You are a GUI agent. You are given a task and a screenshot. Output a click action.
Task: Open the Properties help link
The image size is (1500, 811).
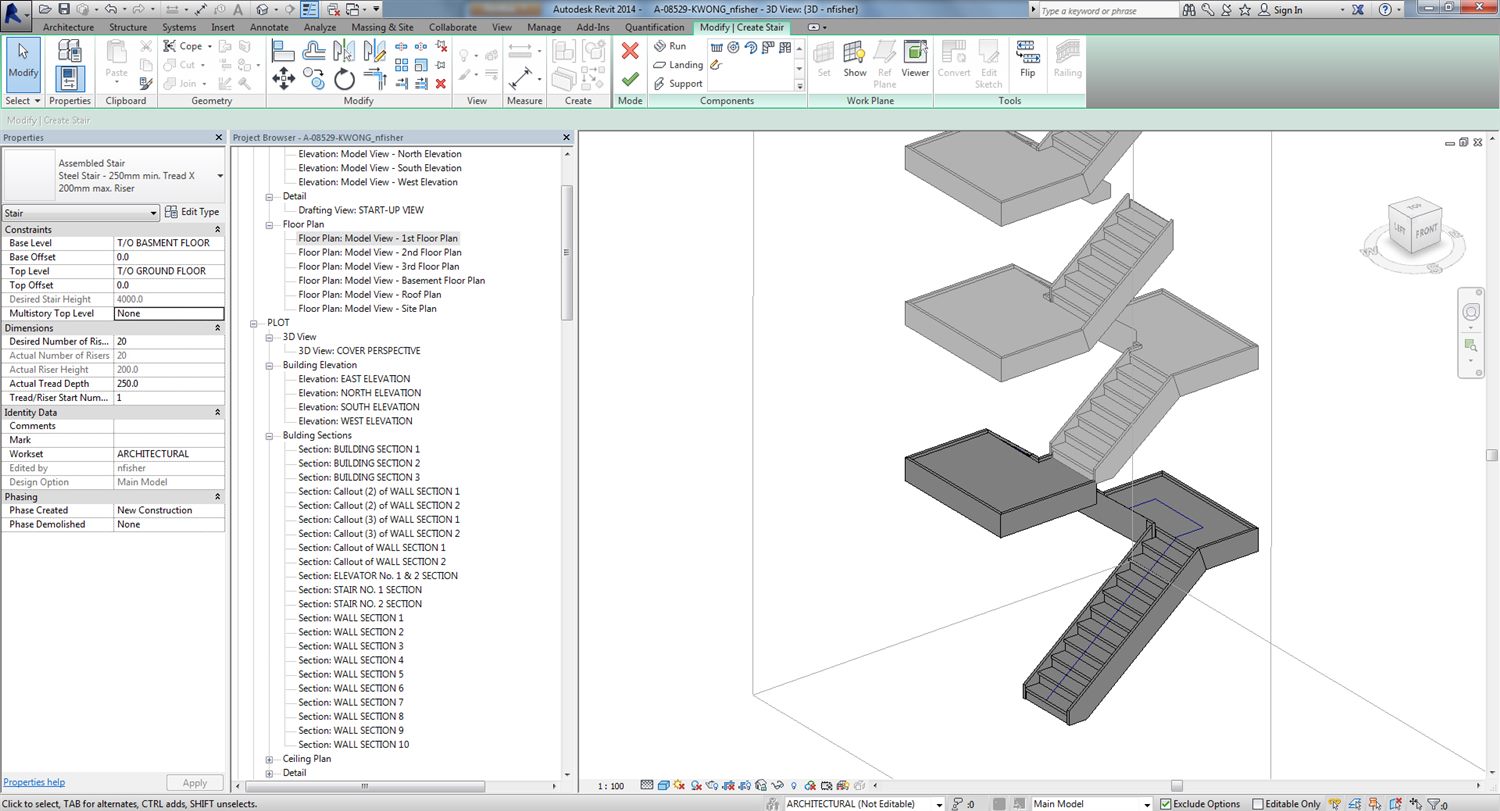[34, 782]
